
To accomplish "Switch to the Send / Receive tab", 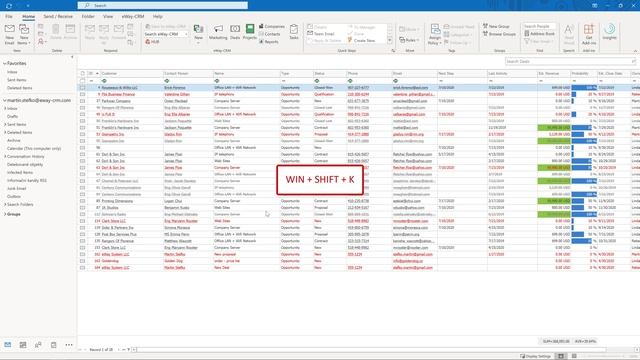I will 58,16.
